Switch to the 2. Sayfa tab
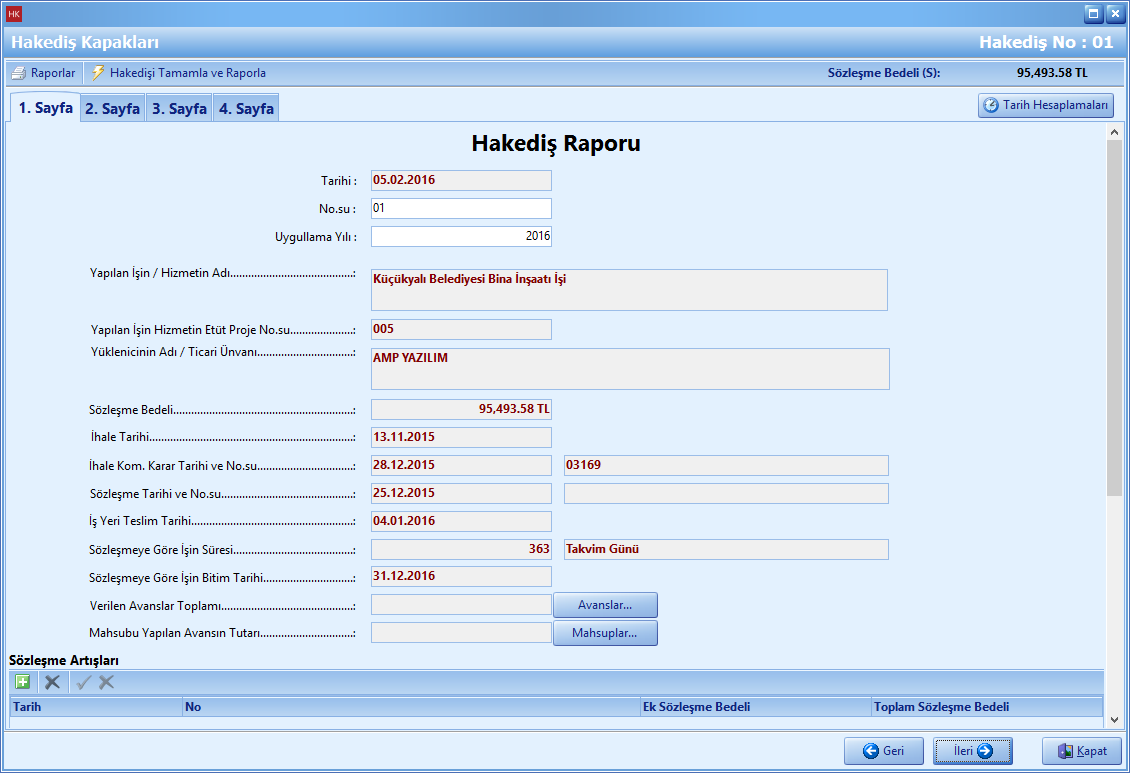 coord(112,109)
